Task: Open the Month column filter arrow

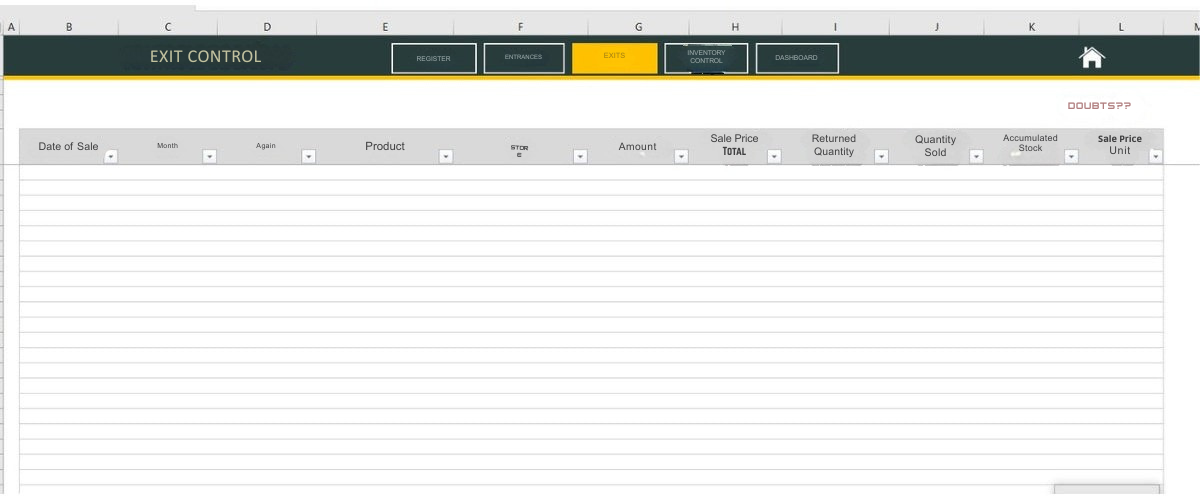Action: [x=209, y=156]
